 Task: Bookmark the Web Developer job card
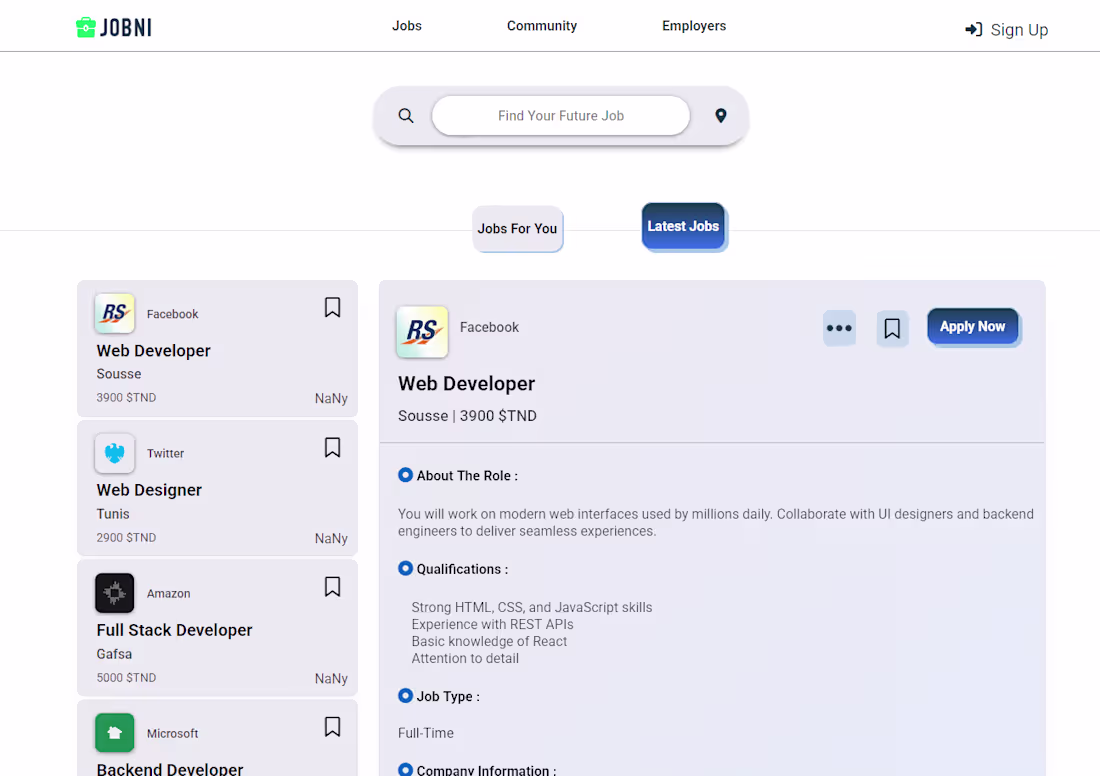[332, 307]
